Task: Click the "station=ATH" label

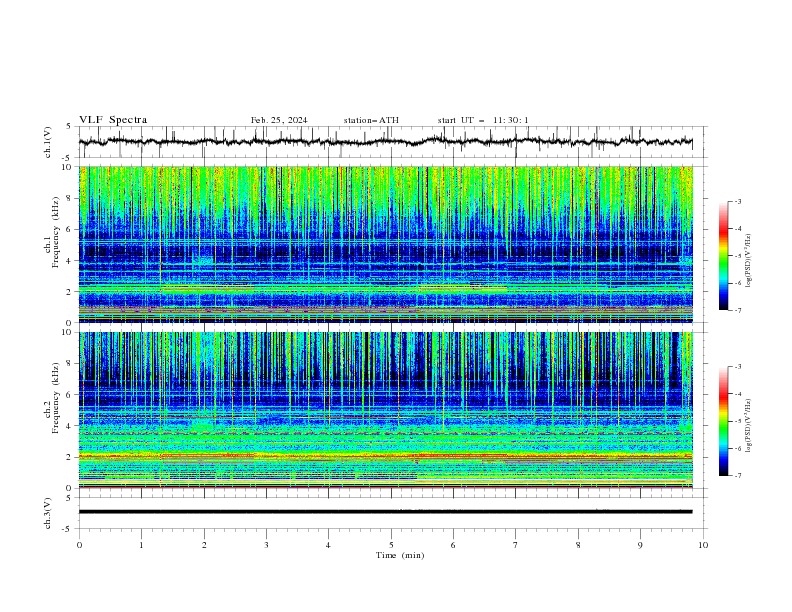Action: coord(371,120)
